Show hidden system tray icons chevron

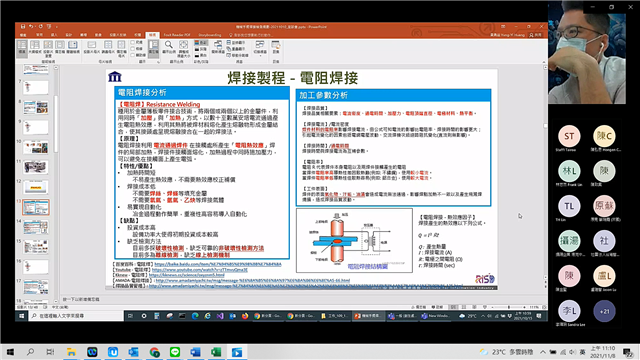543,352
